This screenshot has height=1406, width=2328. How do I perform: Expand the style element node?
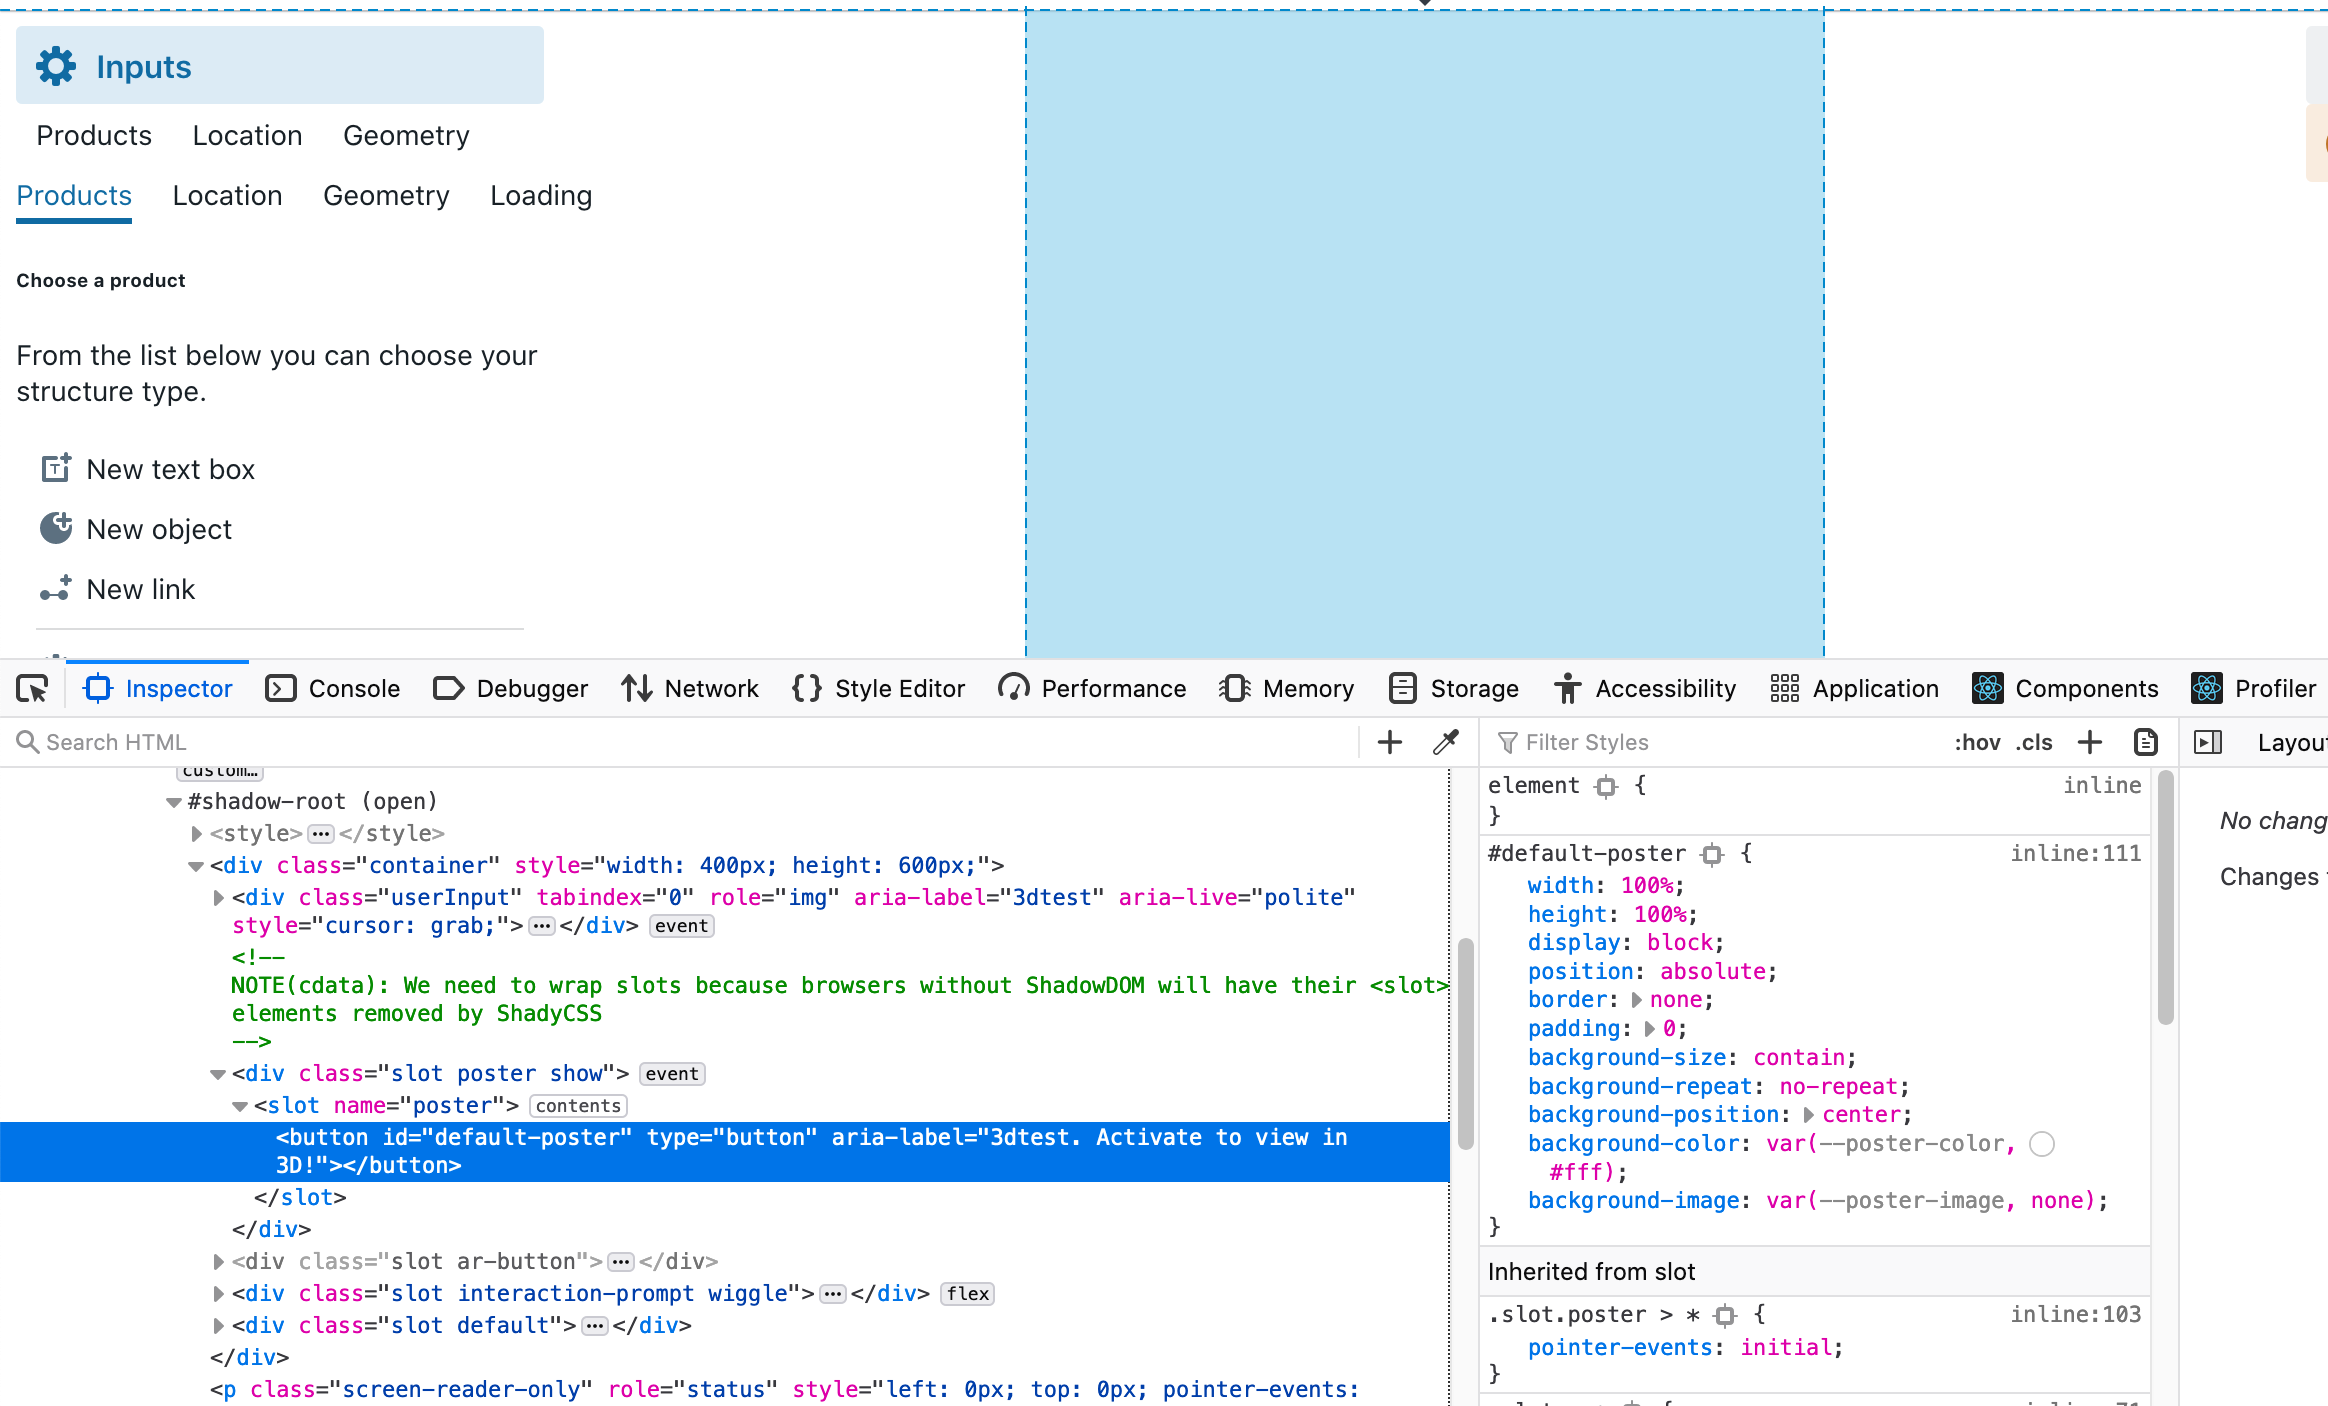pyautogui.click(x=196, y=833)
